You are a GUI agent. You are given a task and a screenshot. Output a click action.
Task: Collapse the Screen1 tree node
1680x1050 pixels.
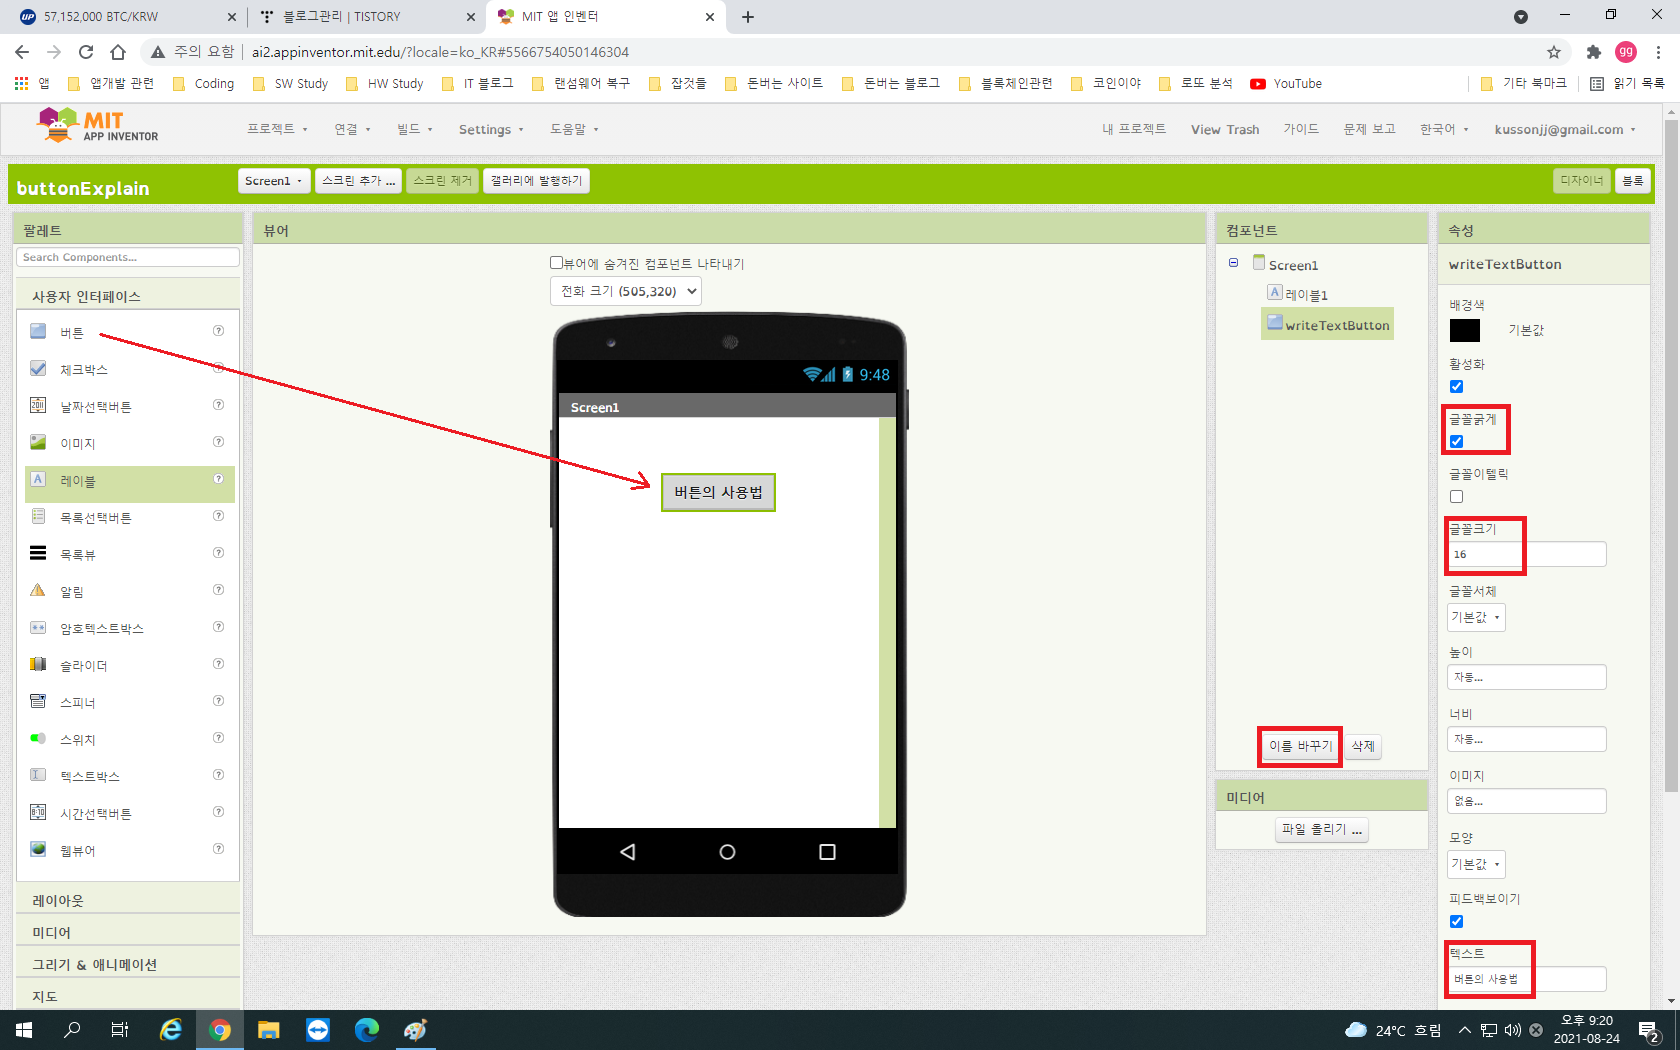tap(1233, 263)
